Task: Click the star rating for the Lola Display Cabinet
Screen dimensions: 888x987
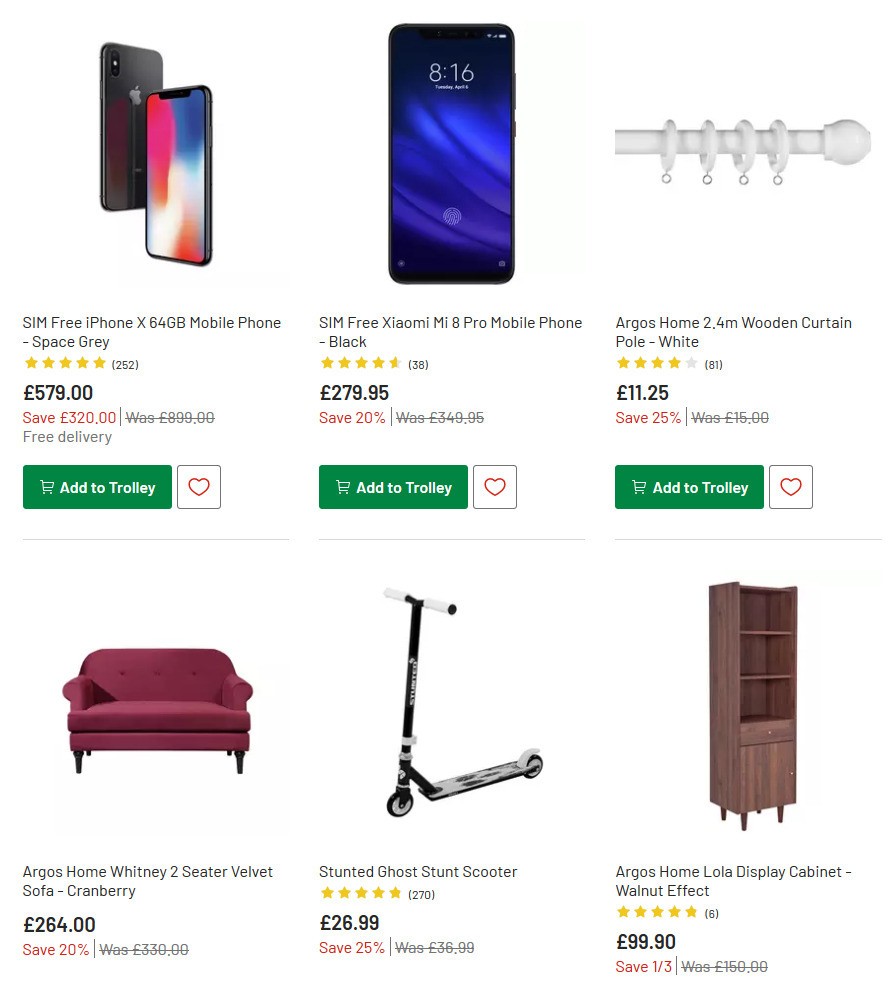Action: click(x=658, y=912)
